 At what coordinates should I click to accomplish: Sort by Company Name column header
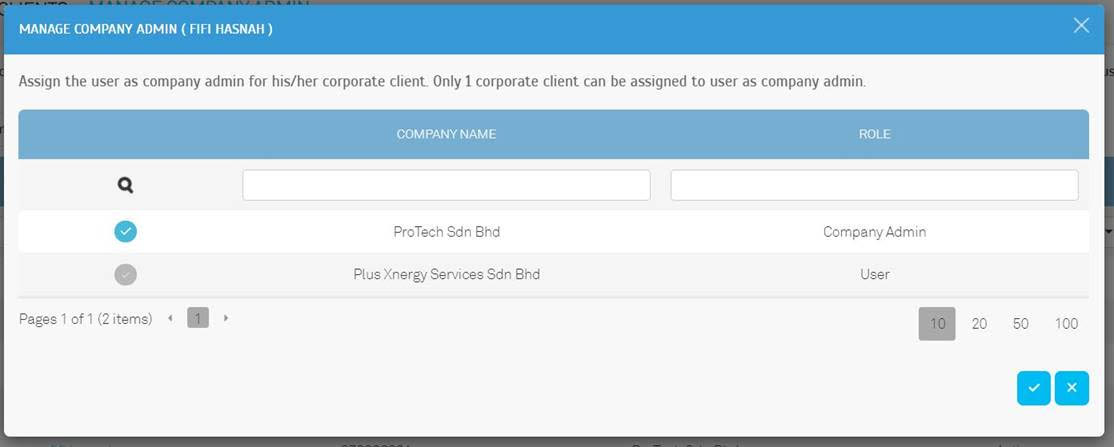click(x=446, y=134)
